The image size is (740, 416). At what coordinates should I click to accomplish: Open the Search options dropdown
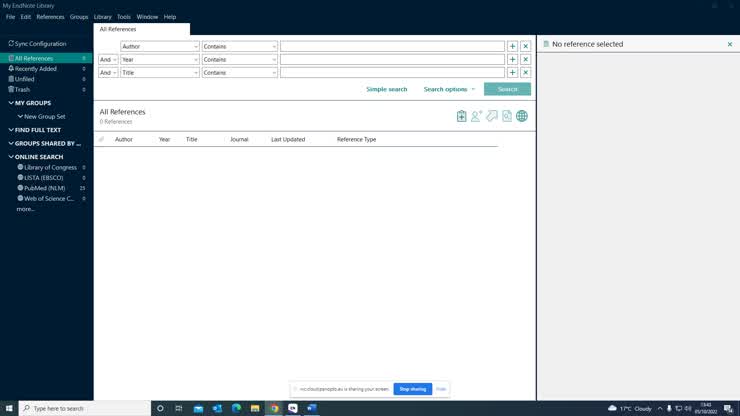click(449, 89)
